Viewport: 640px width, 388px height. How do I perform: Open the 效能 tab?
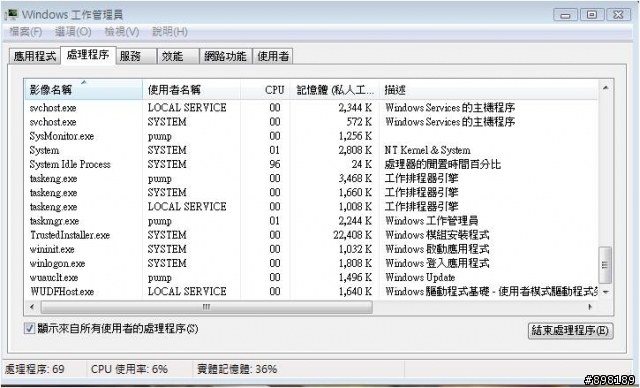(178, 56)
